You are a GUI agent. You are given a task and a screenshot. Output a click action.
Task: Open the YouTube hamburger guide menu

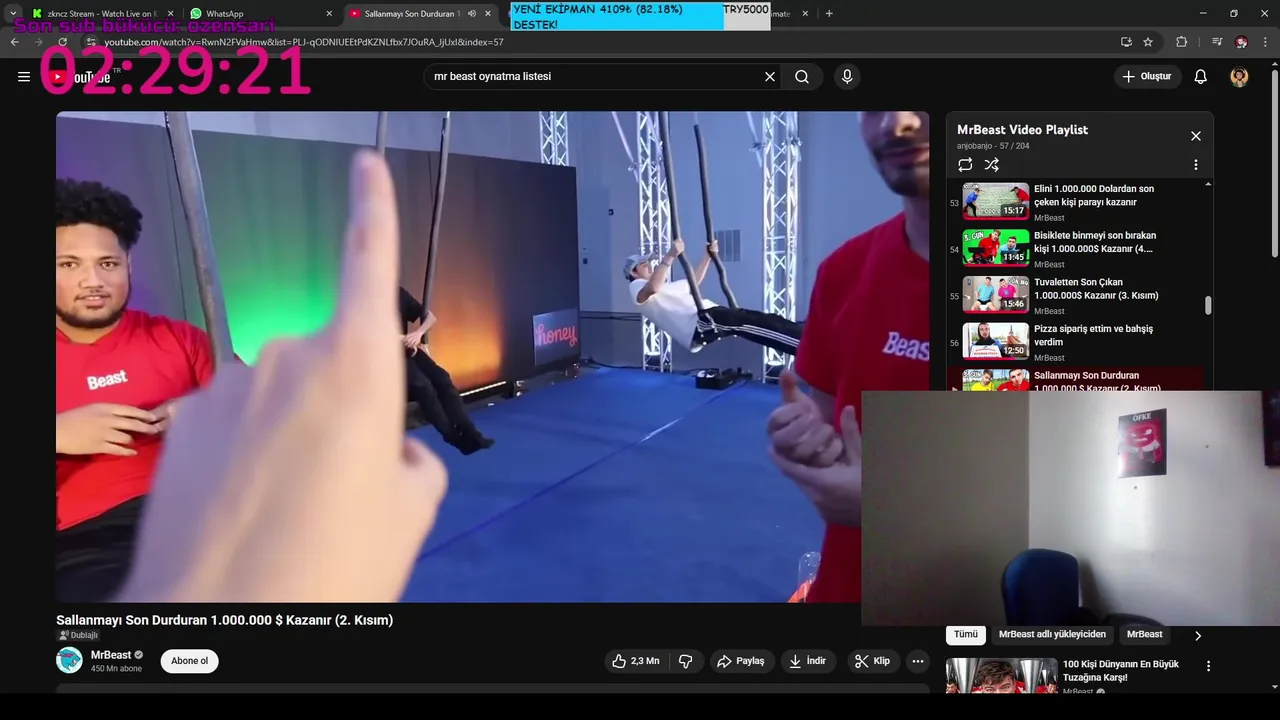[24, 77]
